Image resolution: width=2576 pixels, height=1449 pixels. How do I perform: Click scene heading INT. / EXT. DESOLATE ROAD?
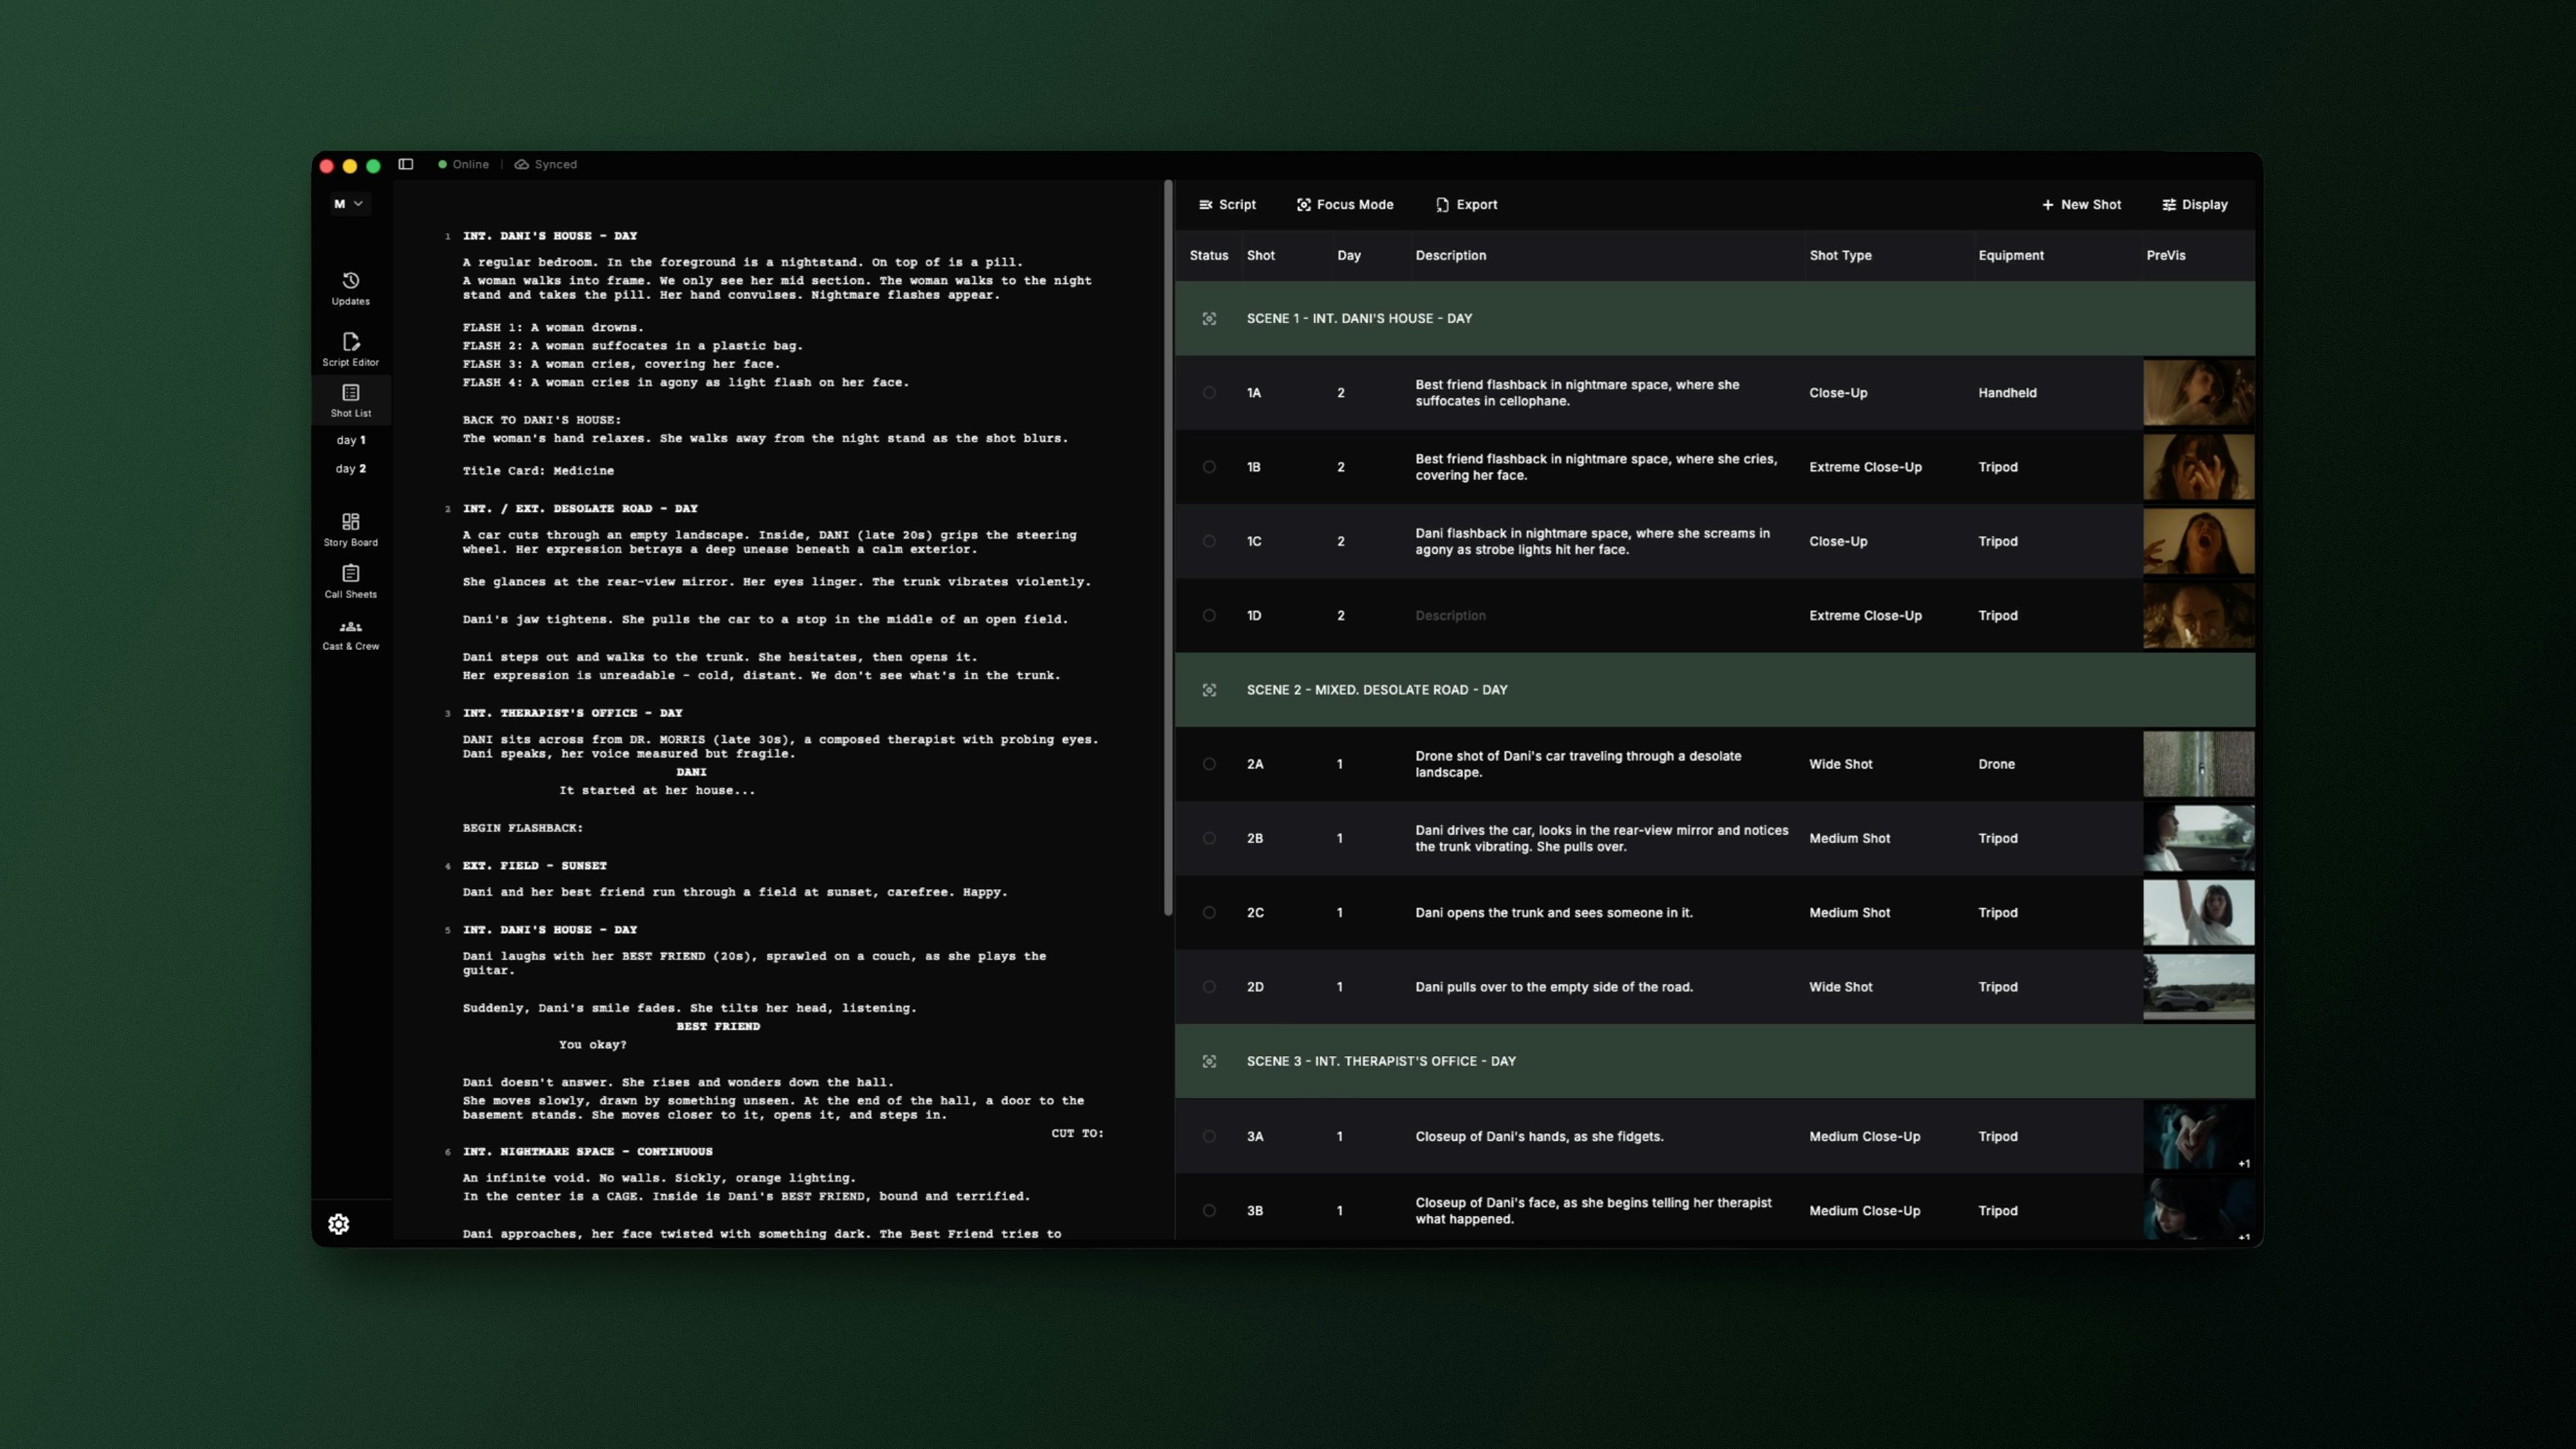point(580,508)
